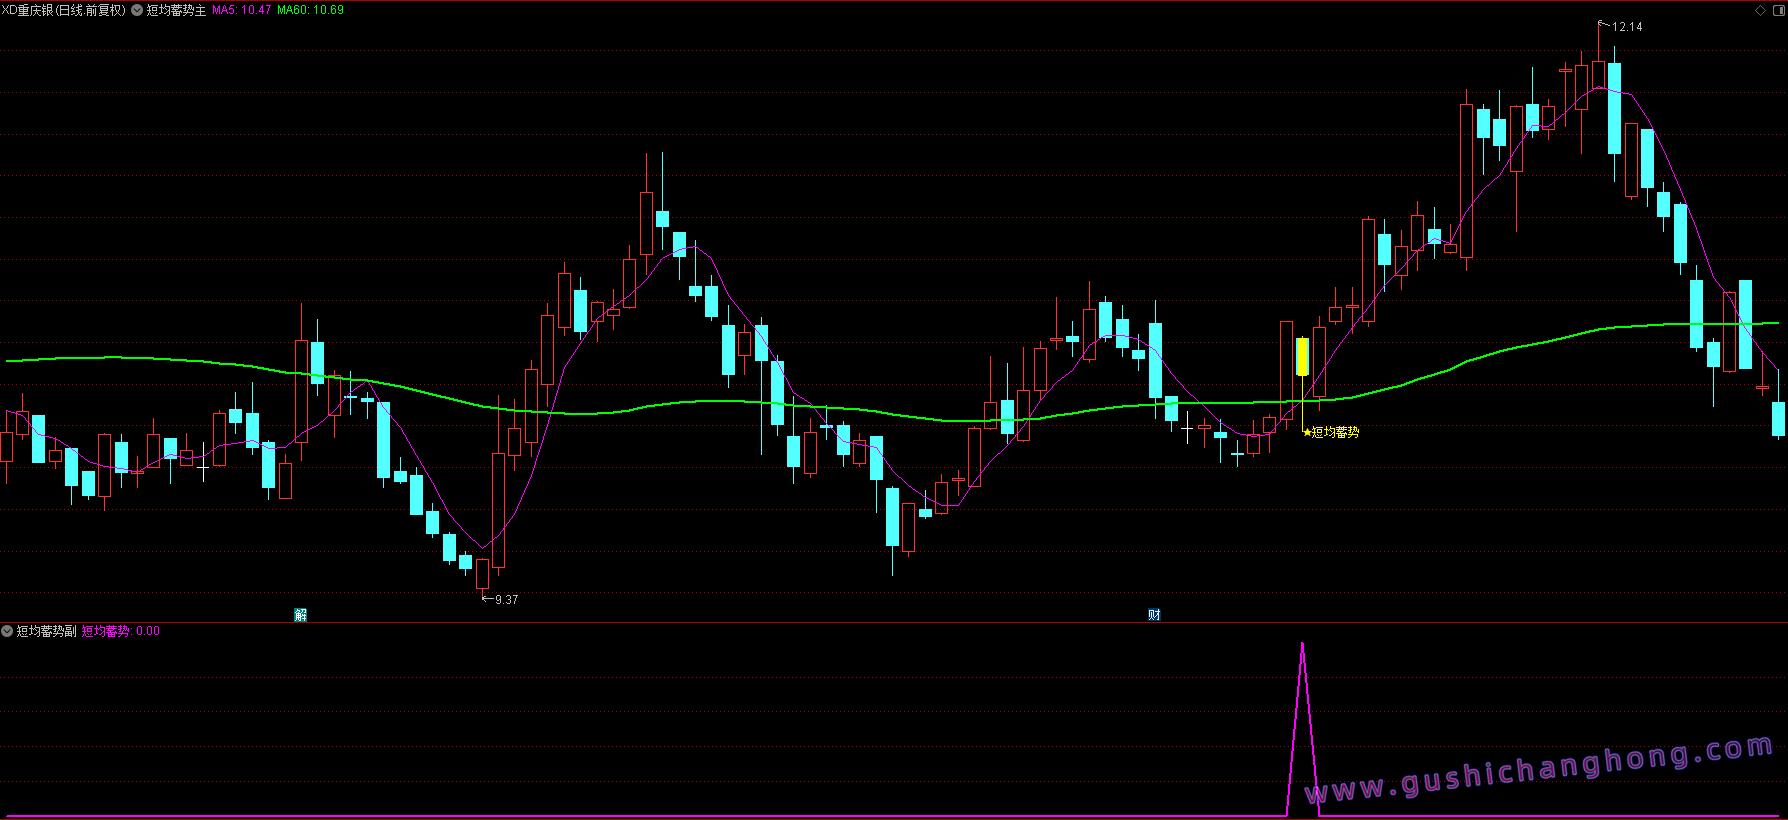Click the yellow star 短均蓄势 signal marker
Screen dimensions: 1788x820
tap(1331, 432)
